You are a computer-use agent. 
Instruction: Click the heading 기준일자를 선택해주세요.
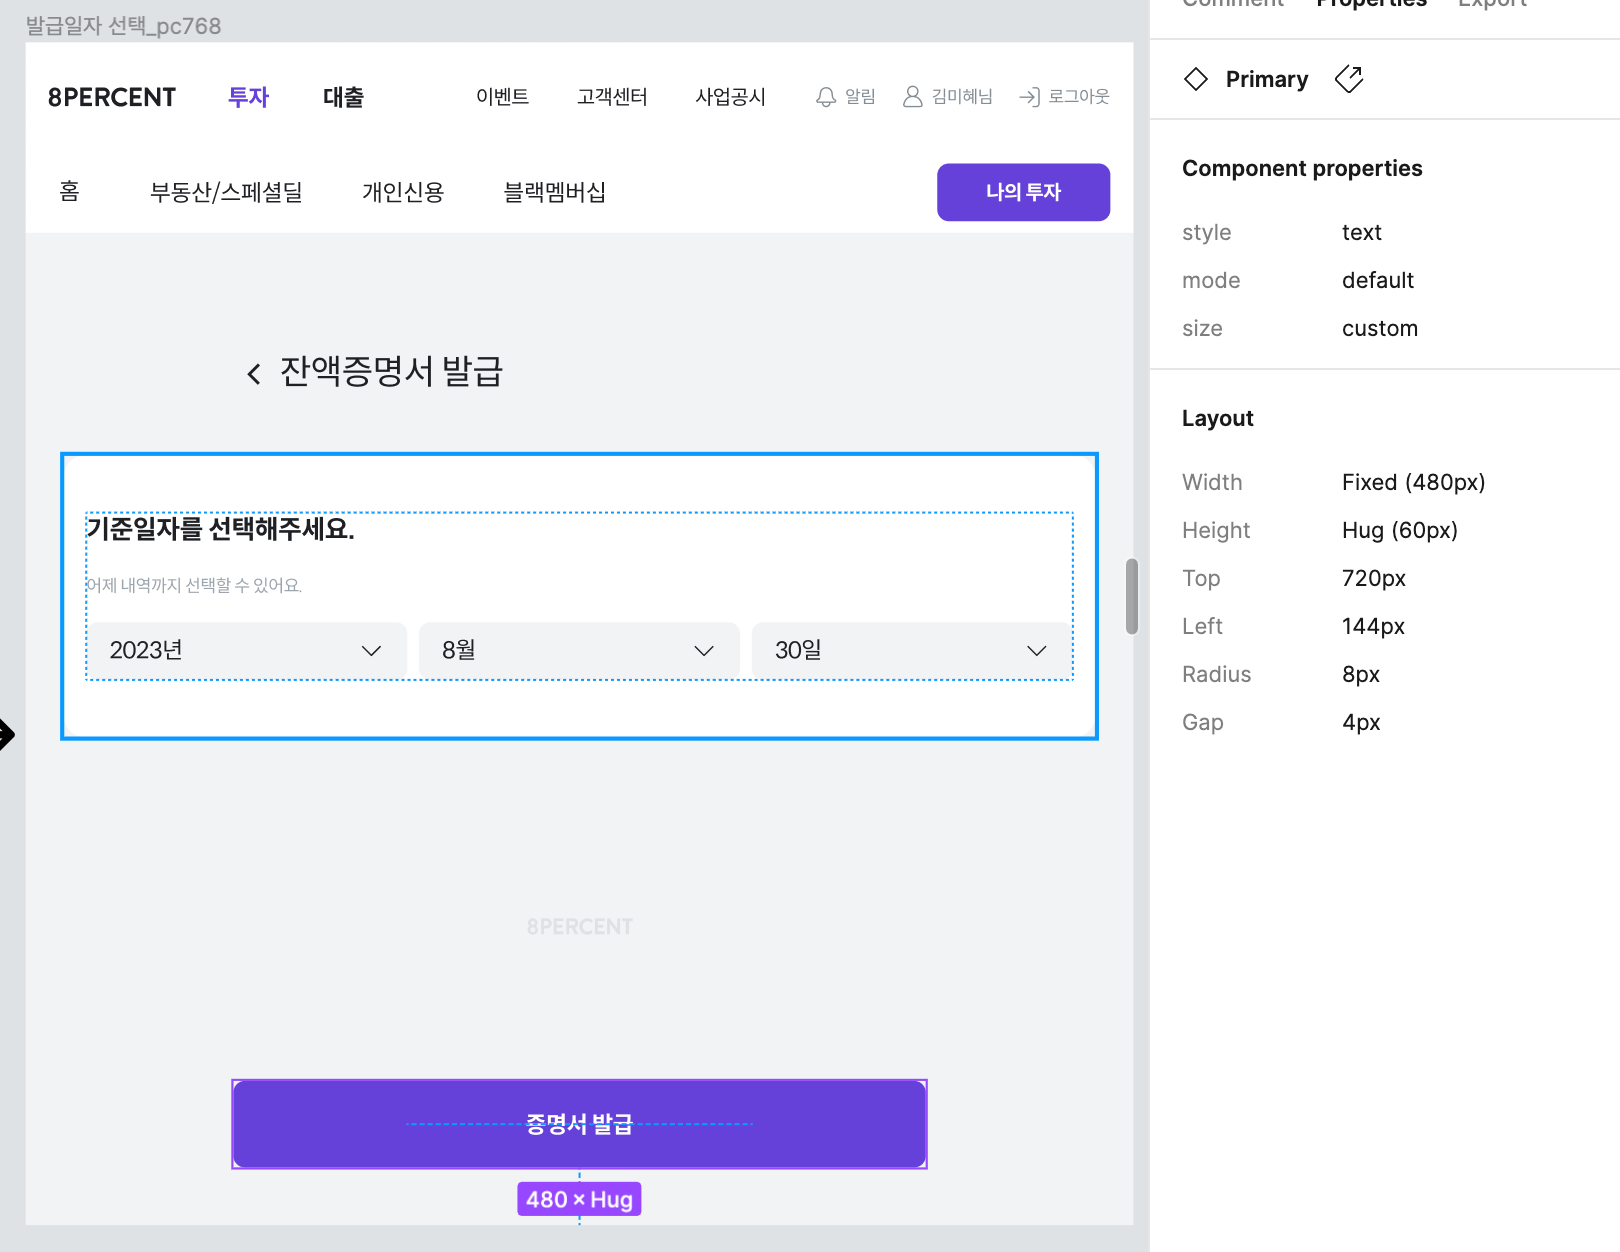(x=221, y=528)
